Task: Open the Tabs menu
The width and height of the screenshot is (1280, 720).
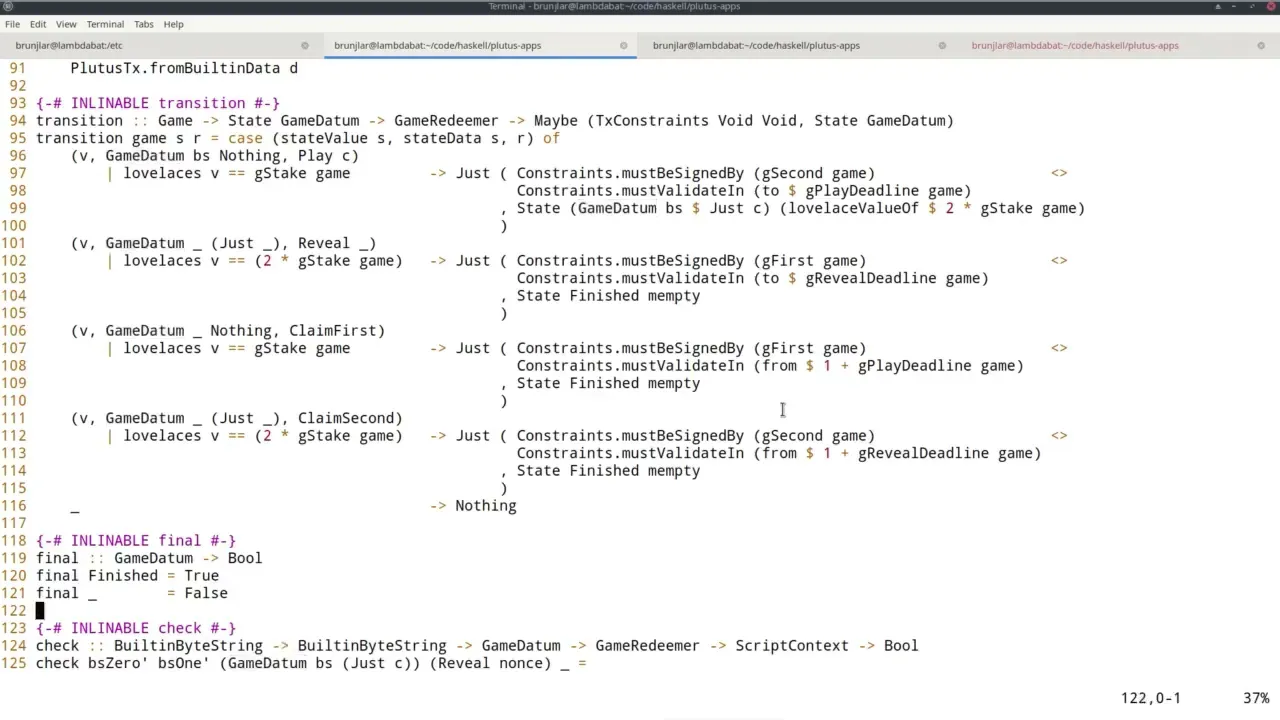Action: 144,24
